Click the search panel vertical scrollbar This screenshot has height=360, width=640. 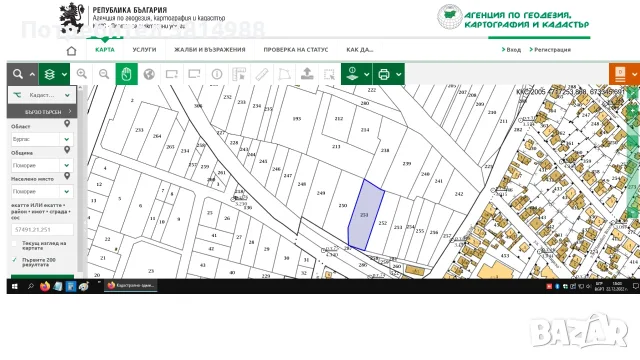pos(80,180)
